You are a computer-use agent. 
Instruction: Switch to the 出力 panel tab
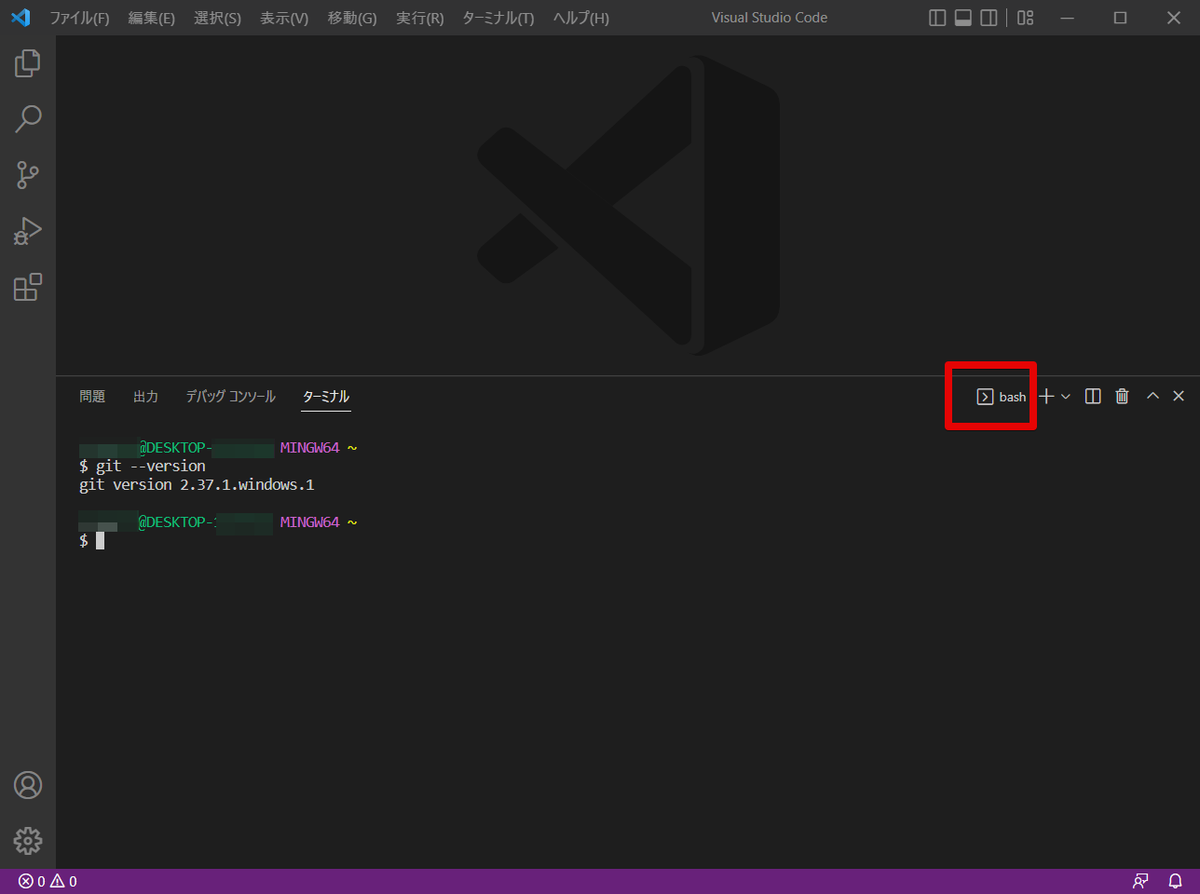tap(145, 397)
